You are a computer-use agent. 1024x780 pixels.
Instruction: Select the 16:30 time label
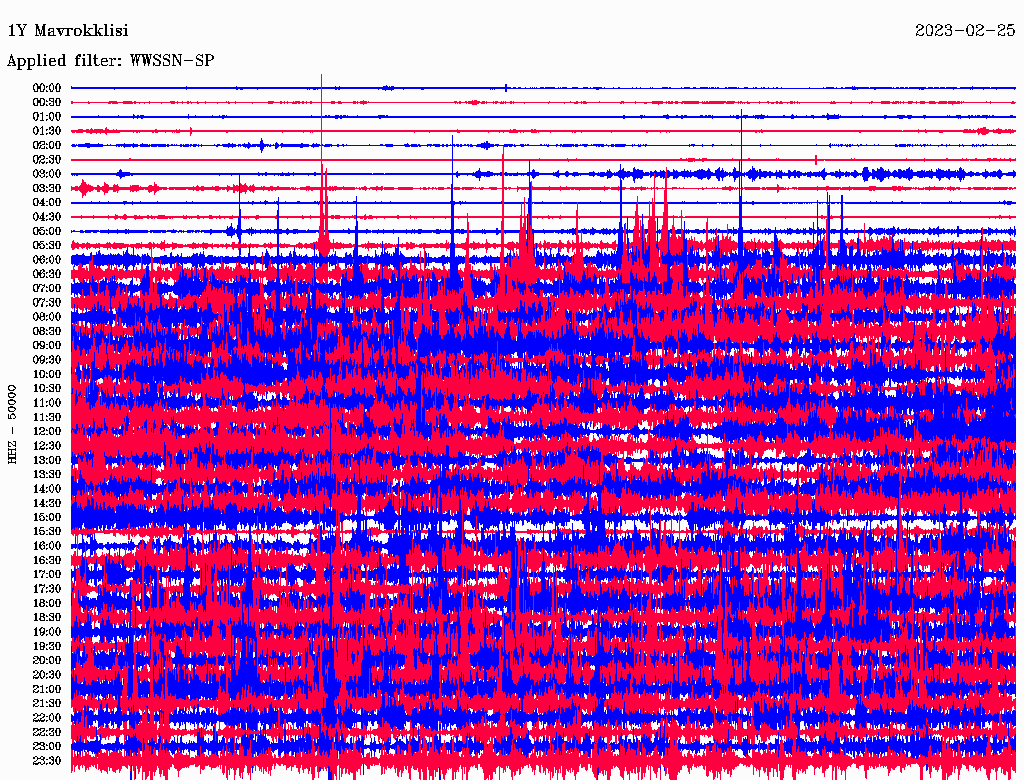click(x=47, y=561)
